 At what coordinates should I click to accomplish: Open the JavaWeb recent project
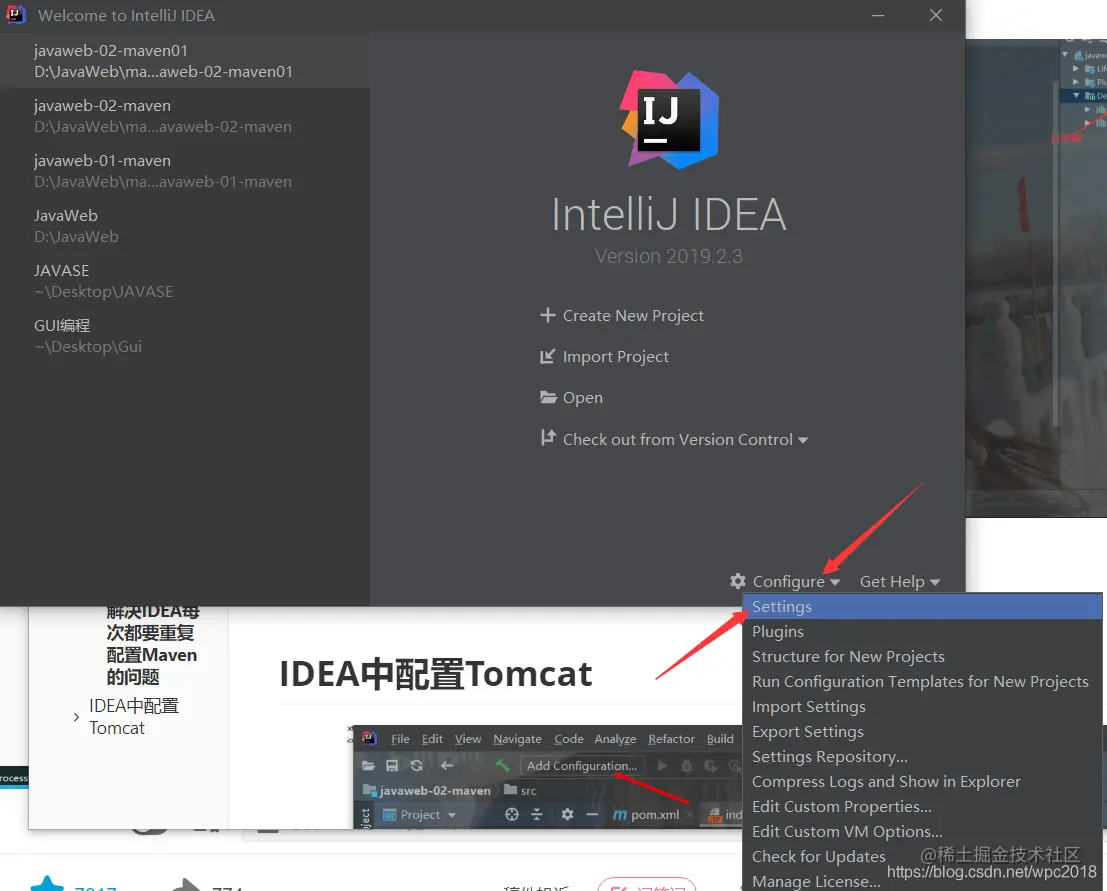pyautogui.click(x=184, y=226)
